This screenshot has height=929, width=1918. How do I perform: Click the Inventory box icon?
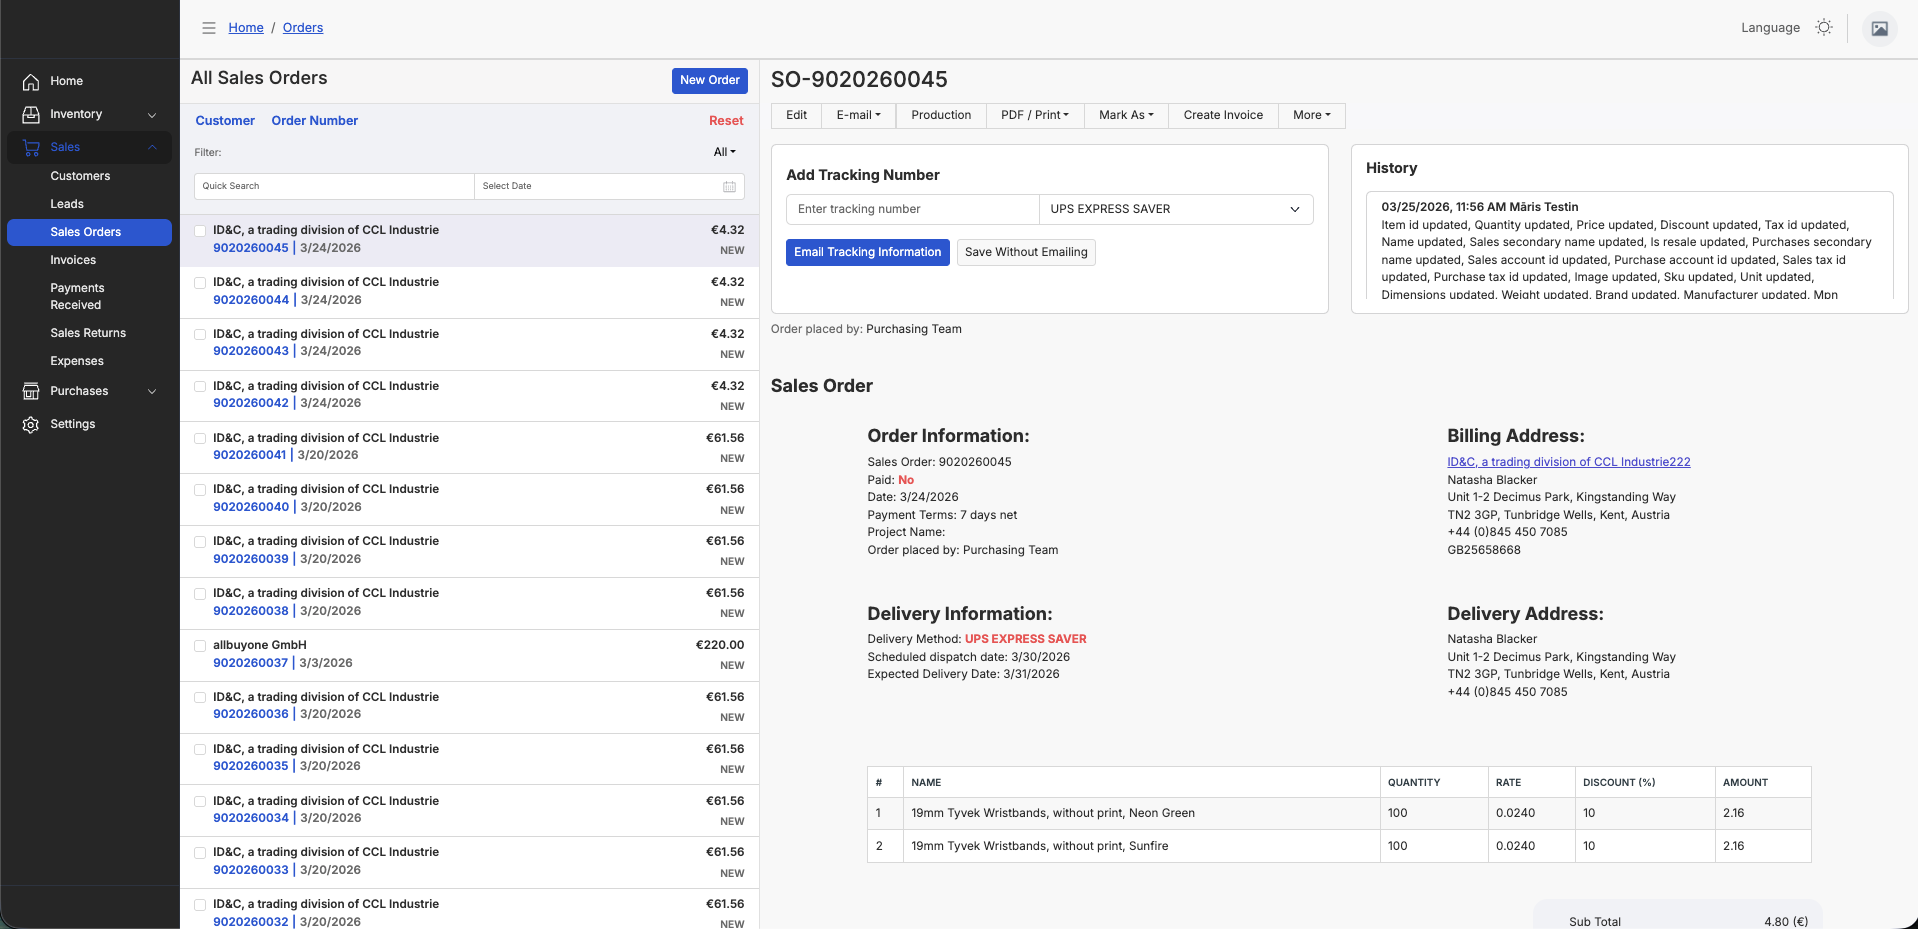31,115
